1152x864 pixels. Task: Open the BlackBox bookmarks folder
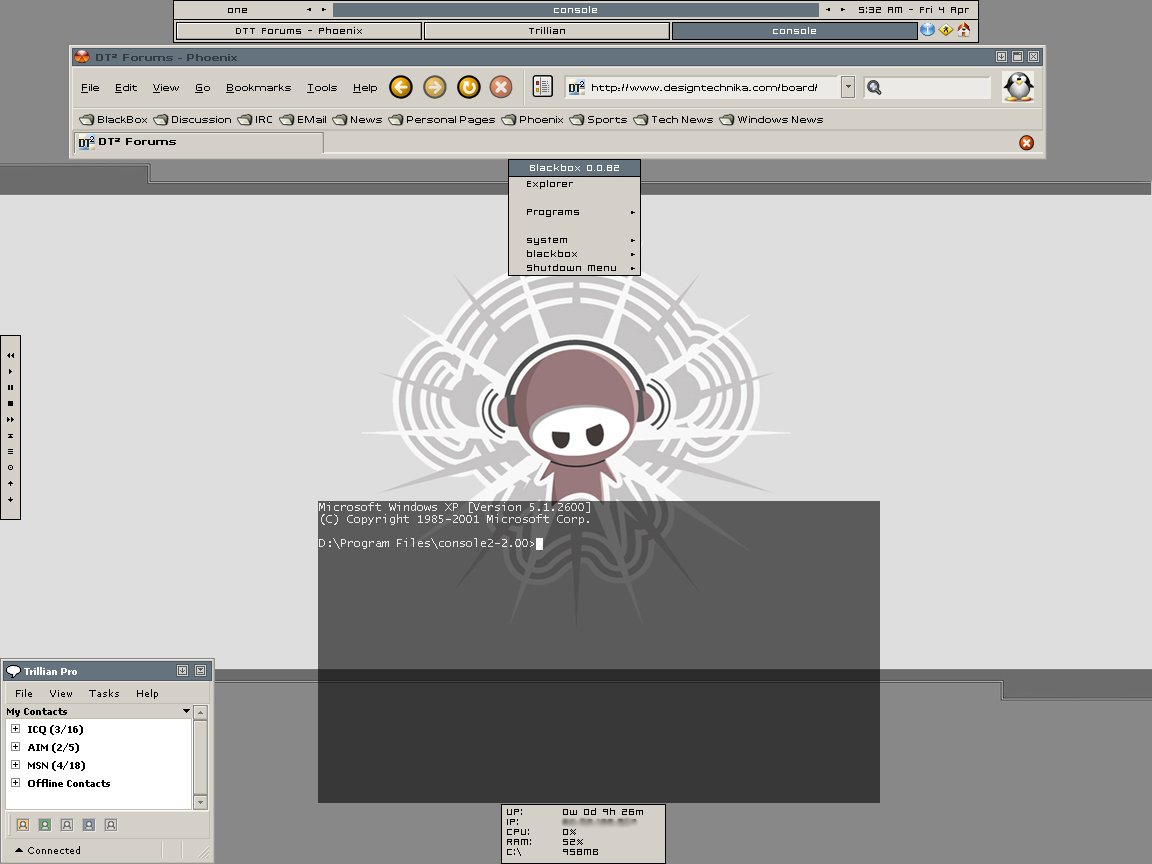tap(113, 119)
